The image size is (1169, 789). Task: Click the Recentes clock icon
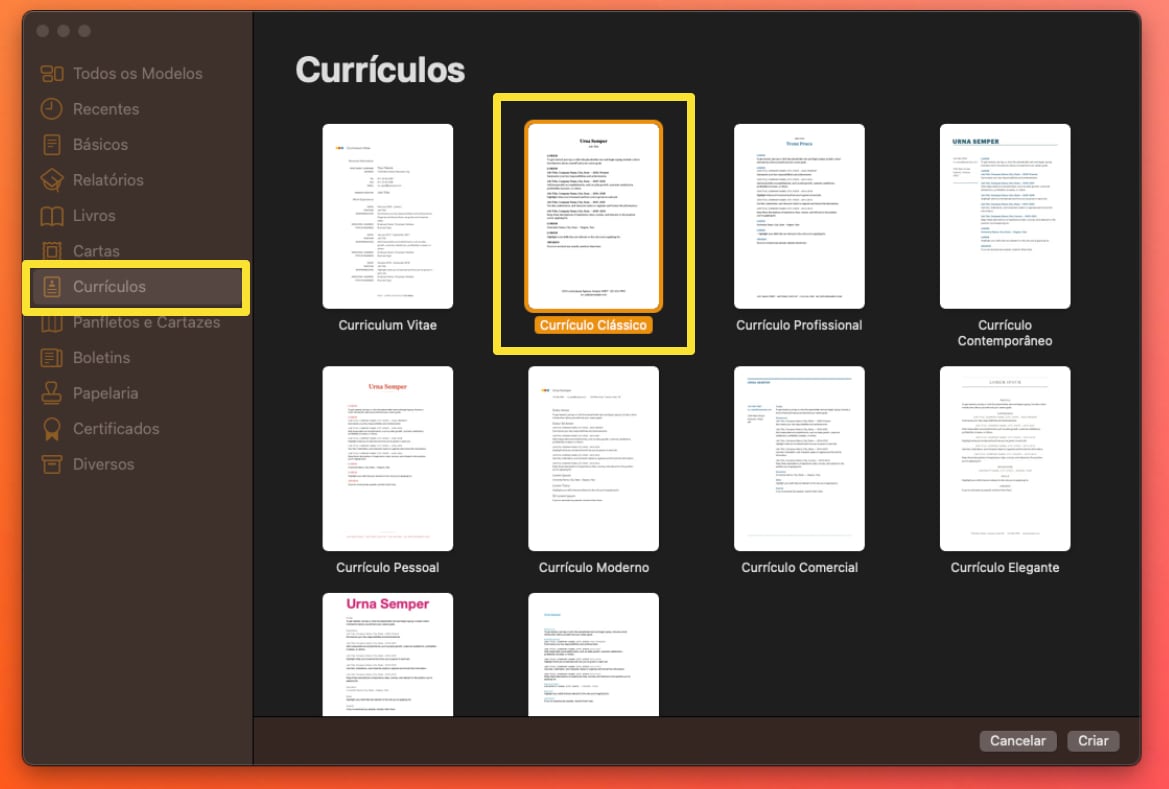(52, 109)
